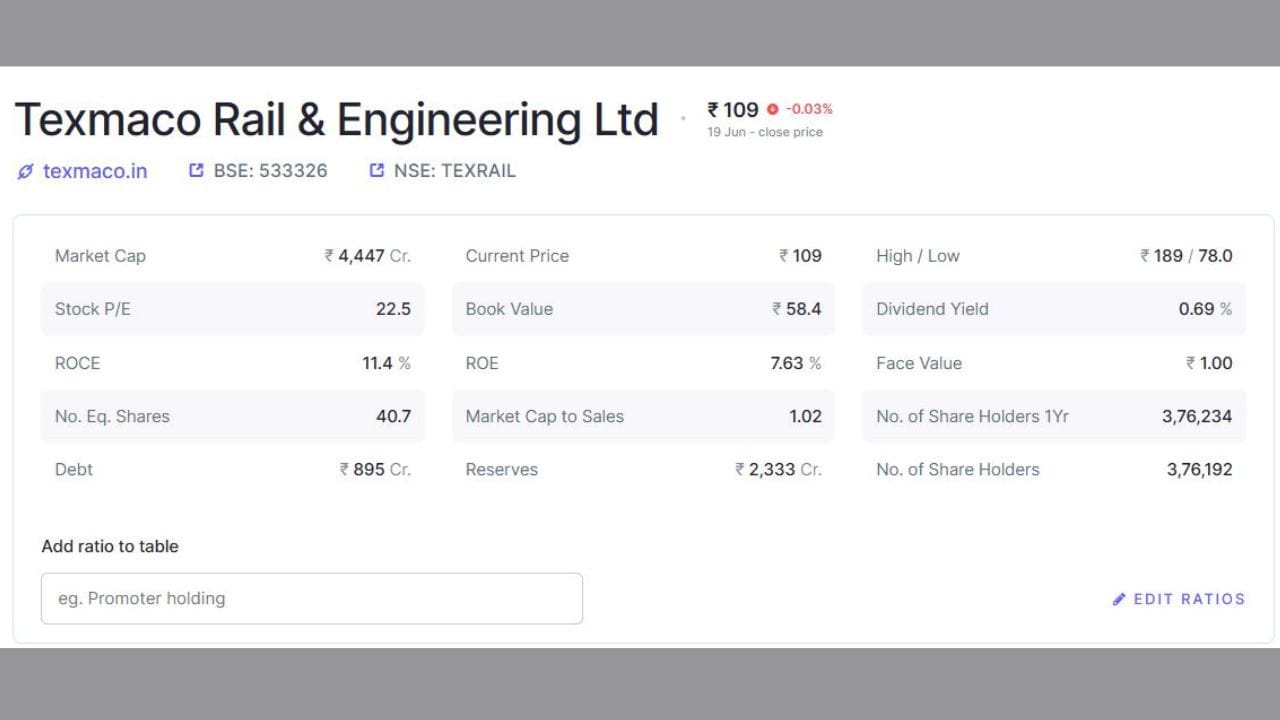Click the EDIT RATIOS button
The width and height of the screenshot is (1280, 720).
[x=1179, y=599]
